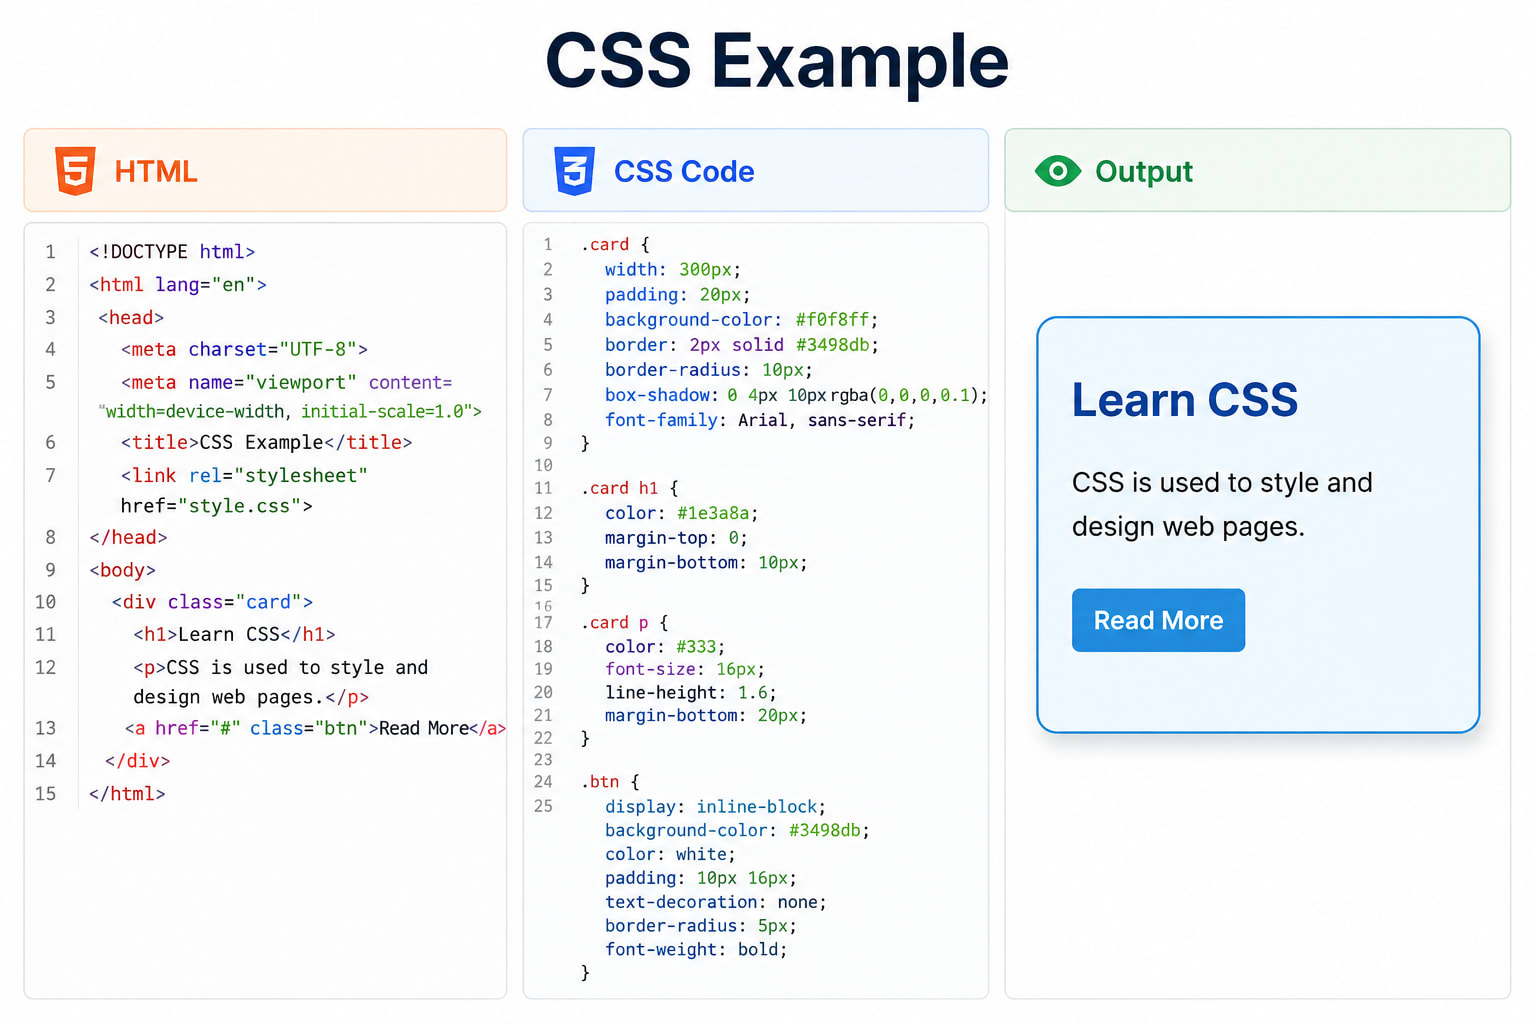Click paragraph 'CSS is used to style and'
Screen dimensions: 1536x1024
(x=1222, y=483)
